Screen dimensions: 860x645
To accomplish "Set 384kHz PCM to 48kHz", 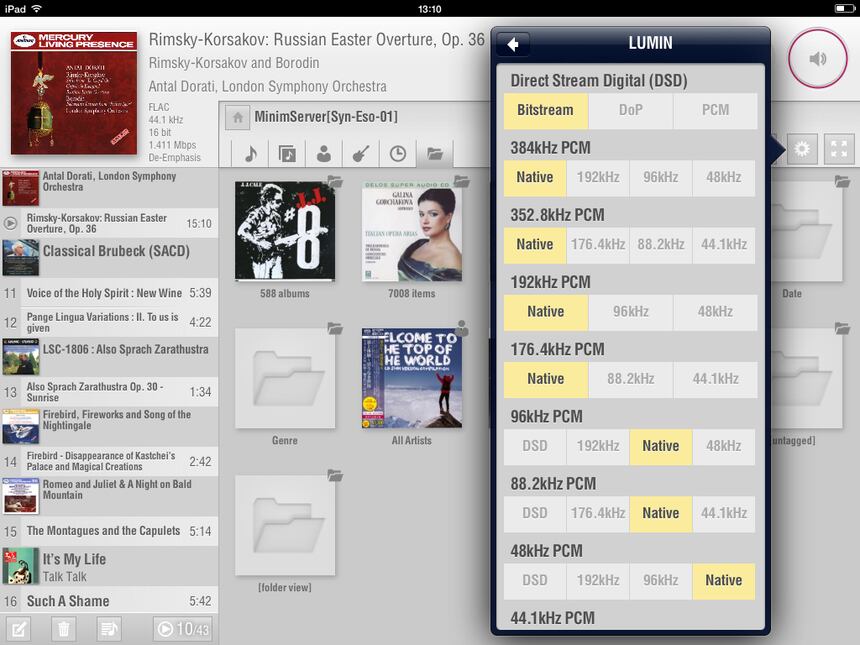I will (x=724, y=178).
